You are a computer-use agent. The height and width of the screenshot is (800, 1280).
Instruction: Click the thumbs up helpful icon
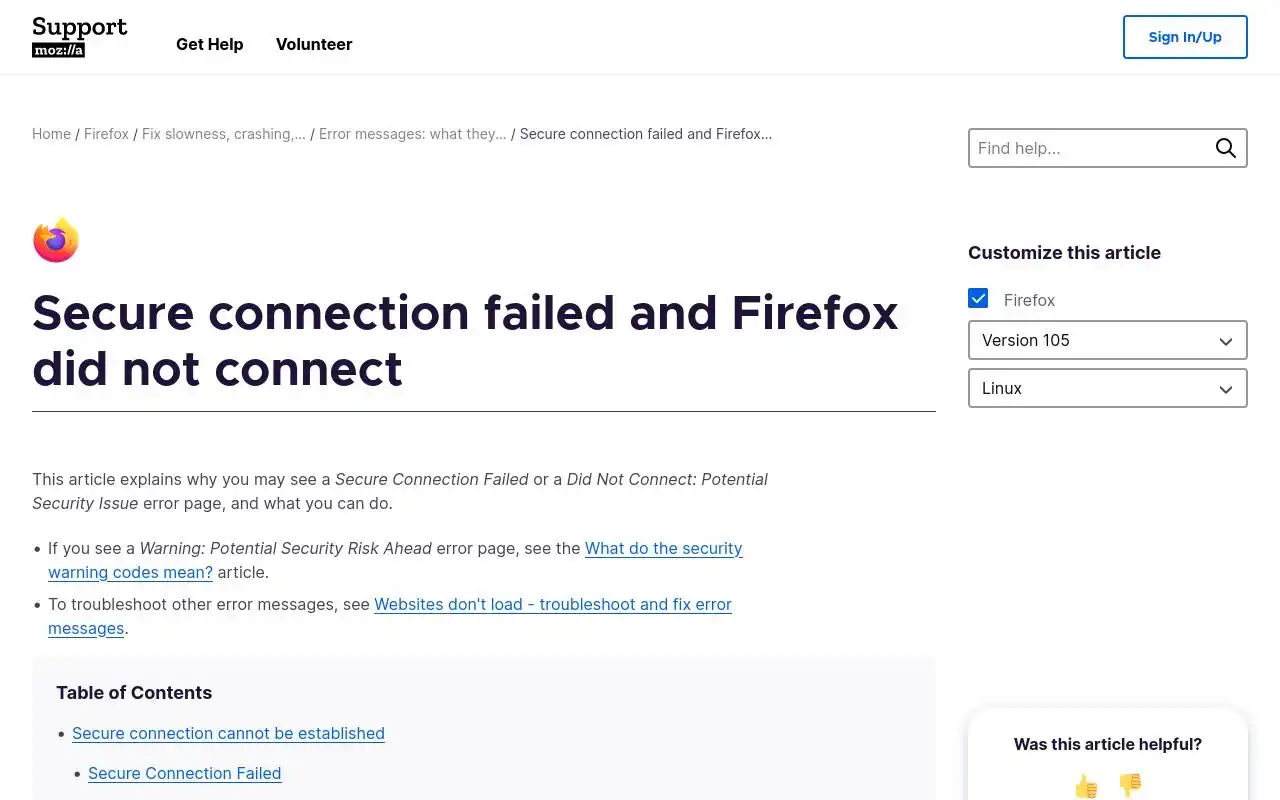tap(1086, 786)
